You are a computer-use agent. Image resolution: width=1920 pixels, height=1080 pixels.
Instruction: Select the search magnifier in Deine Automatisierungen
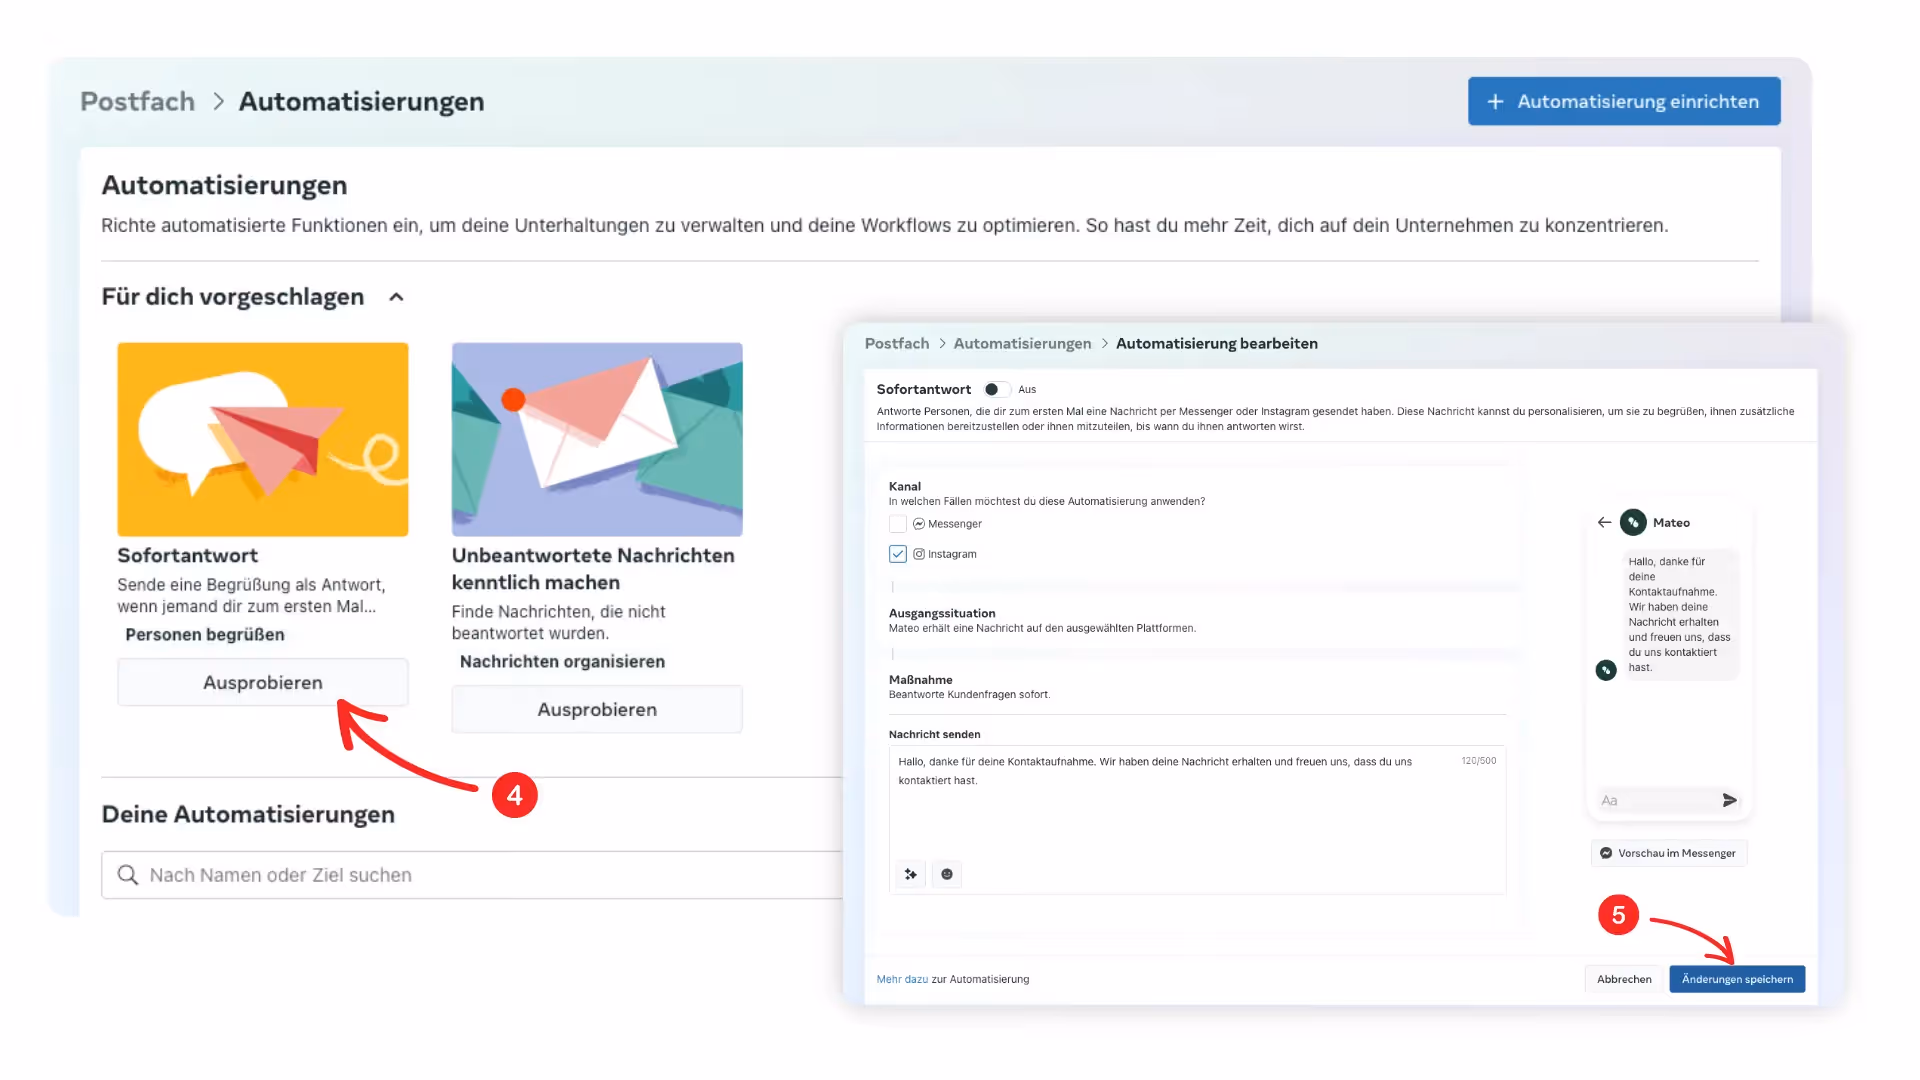pyautogui.click(x=128, y=874)
